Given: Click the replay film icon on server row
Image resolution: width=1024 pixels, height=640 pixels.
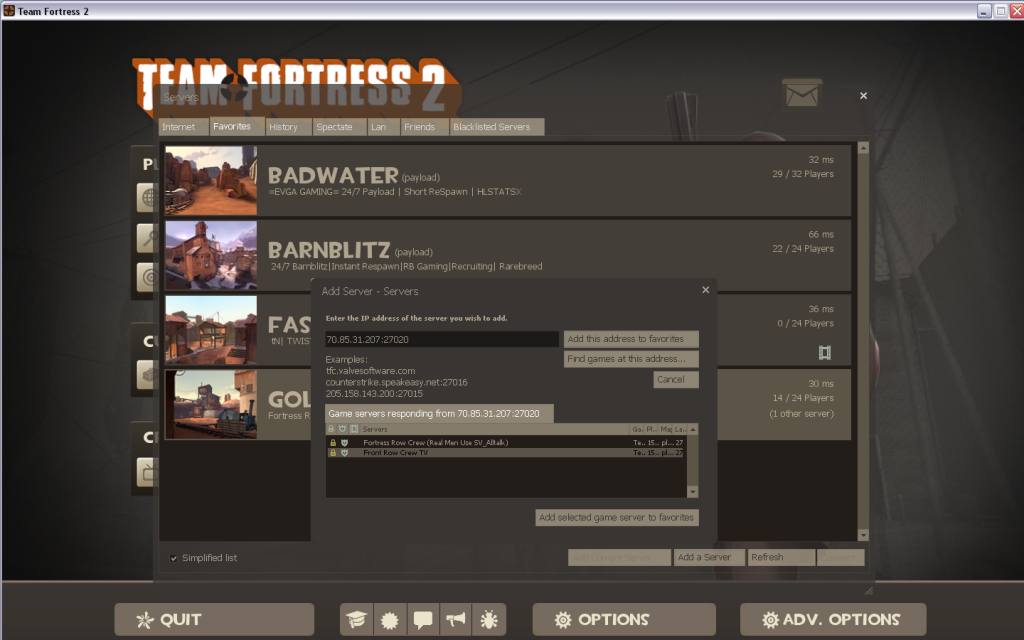Looking at the screenshot, I should [x=825, y=352].
